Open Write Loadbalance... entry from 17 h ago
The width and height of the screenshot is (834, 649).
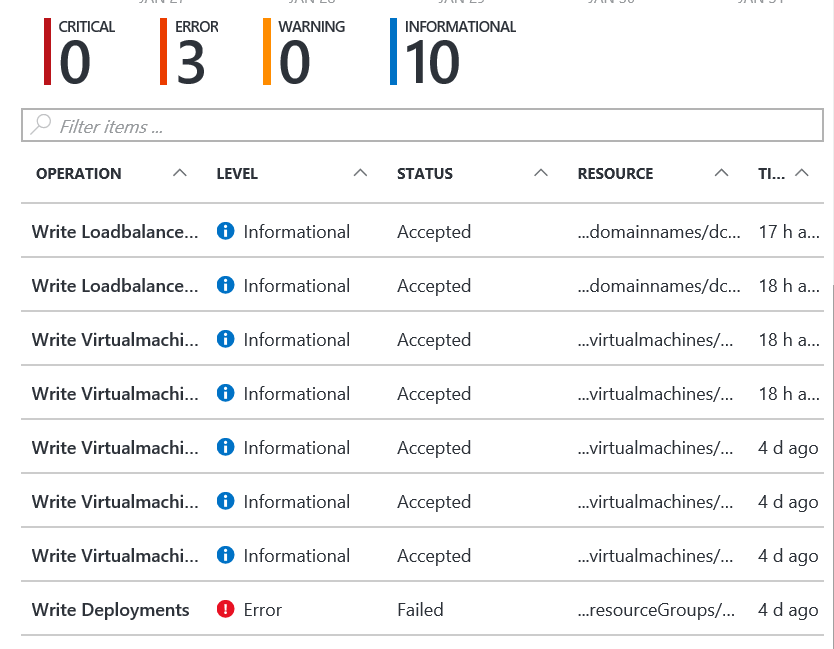(x=115, y=232)
